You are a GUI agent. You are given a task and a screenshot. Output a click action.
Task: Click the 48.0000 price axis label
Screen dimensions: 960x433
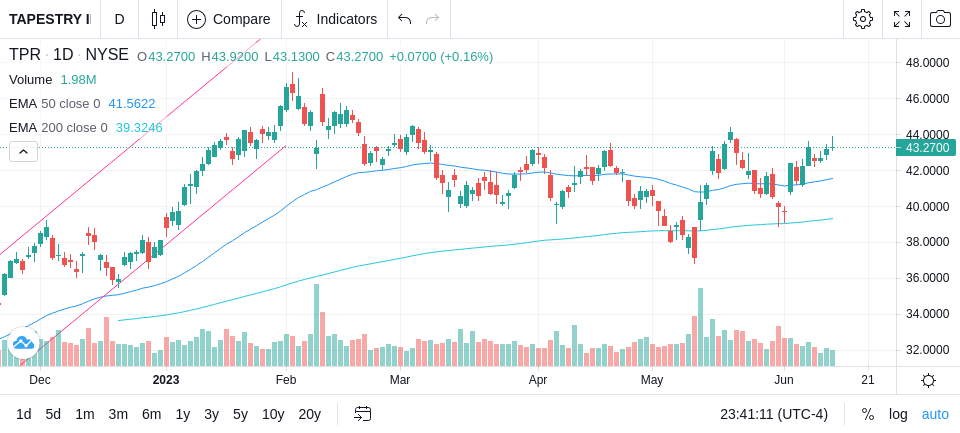click(928, 62)
